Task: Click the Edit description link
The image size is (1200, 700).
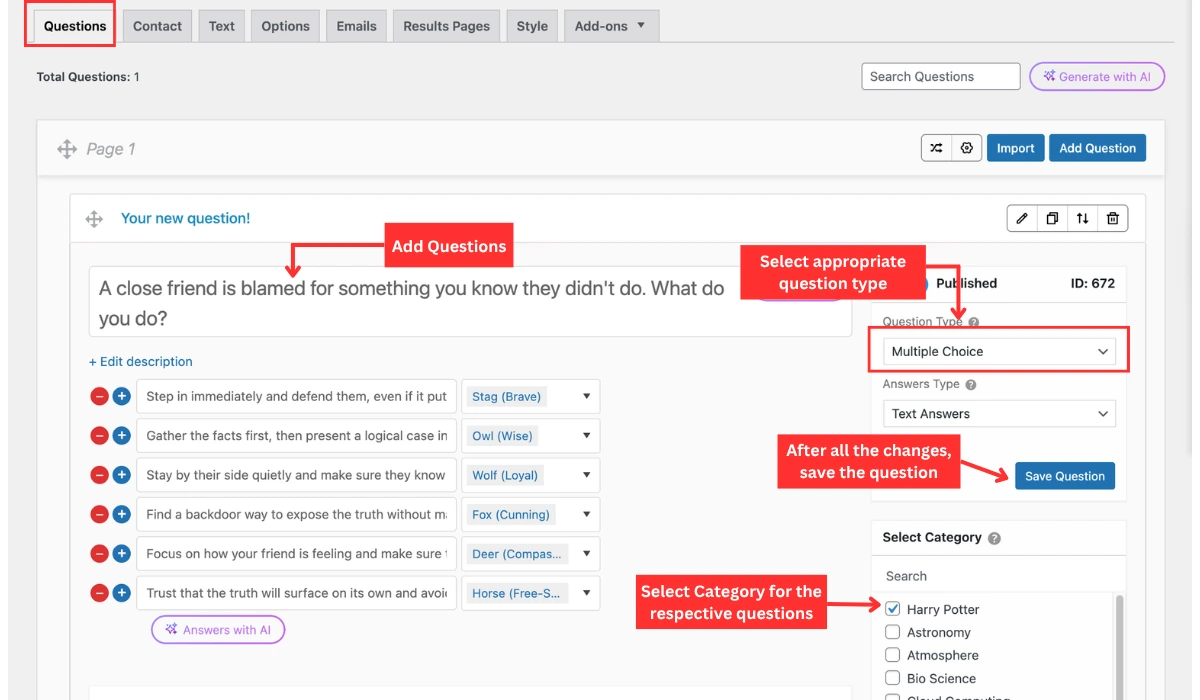Action: tap(141, 362)
